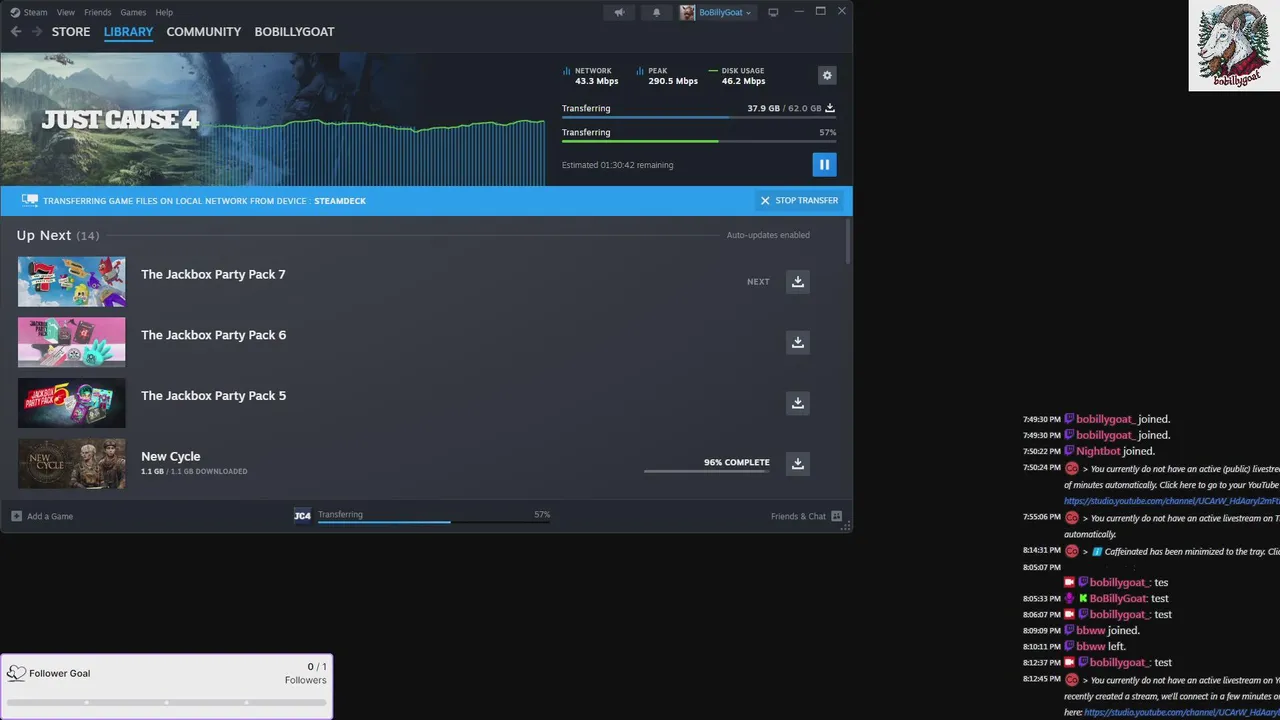Open the Steam announcements megaphone icon
This screenshot has height=720, width=1280.
(x=620, y=12)
